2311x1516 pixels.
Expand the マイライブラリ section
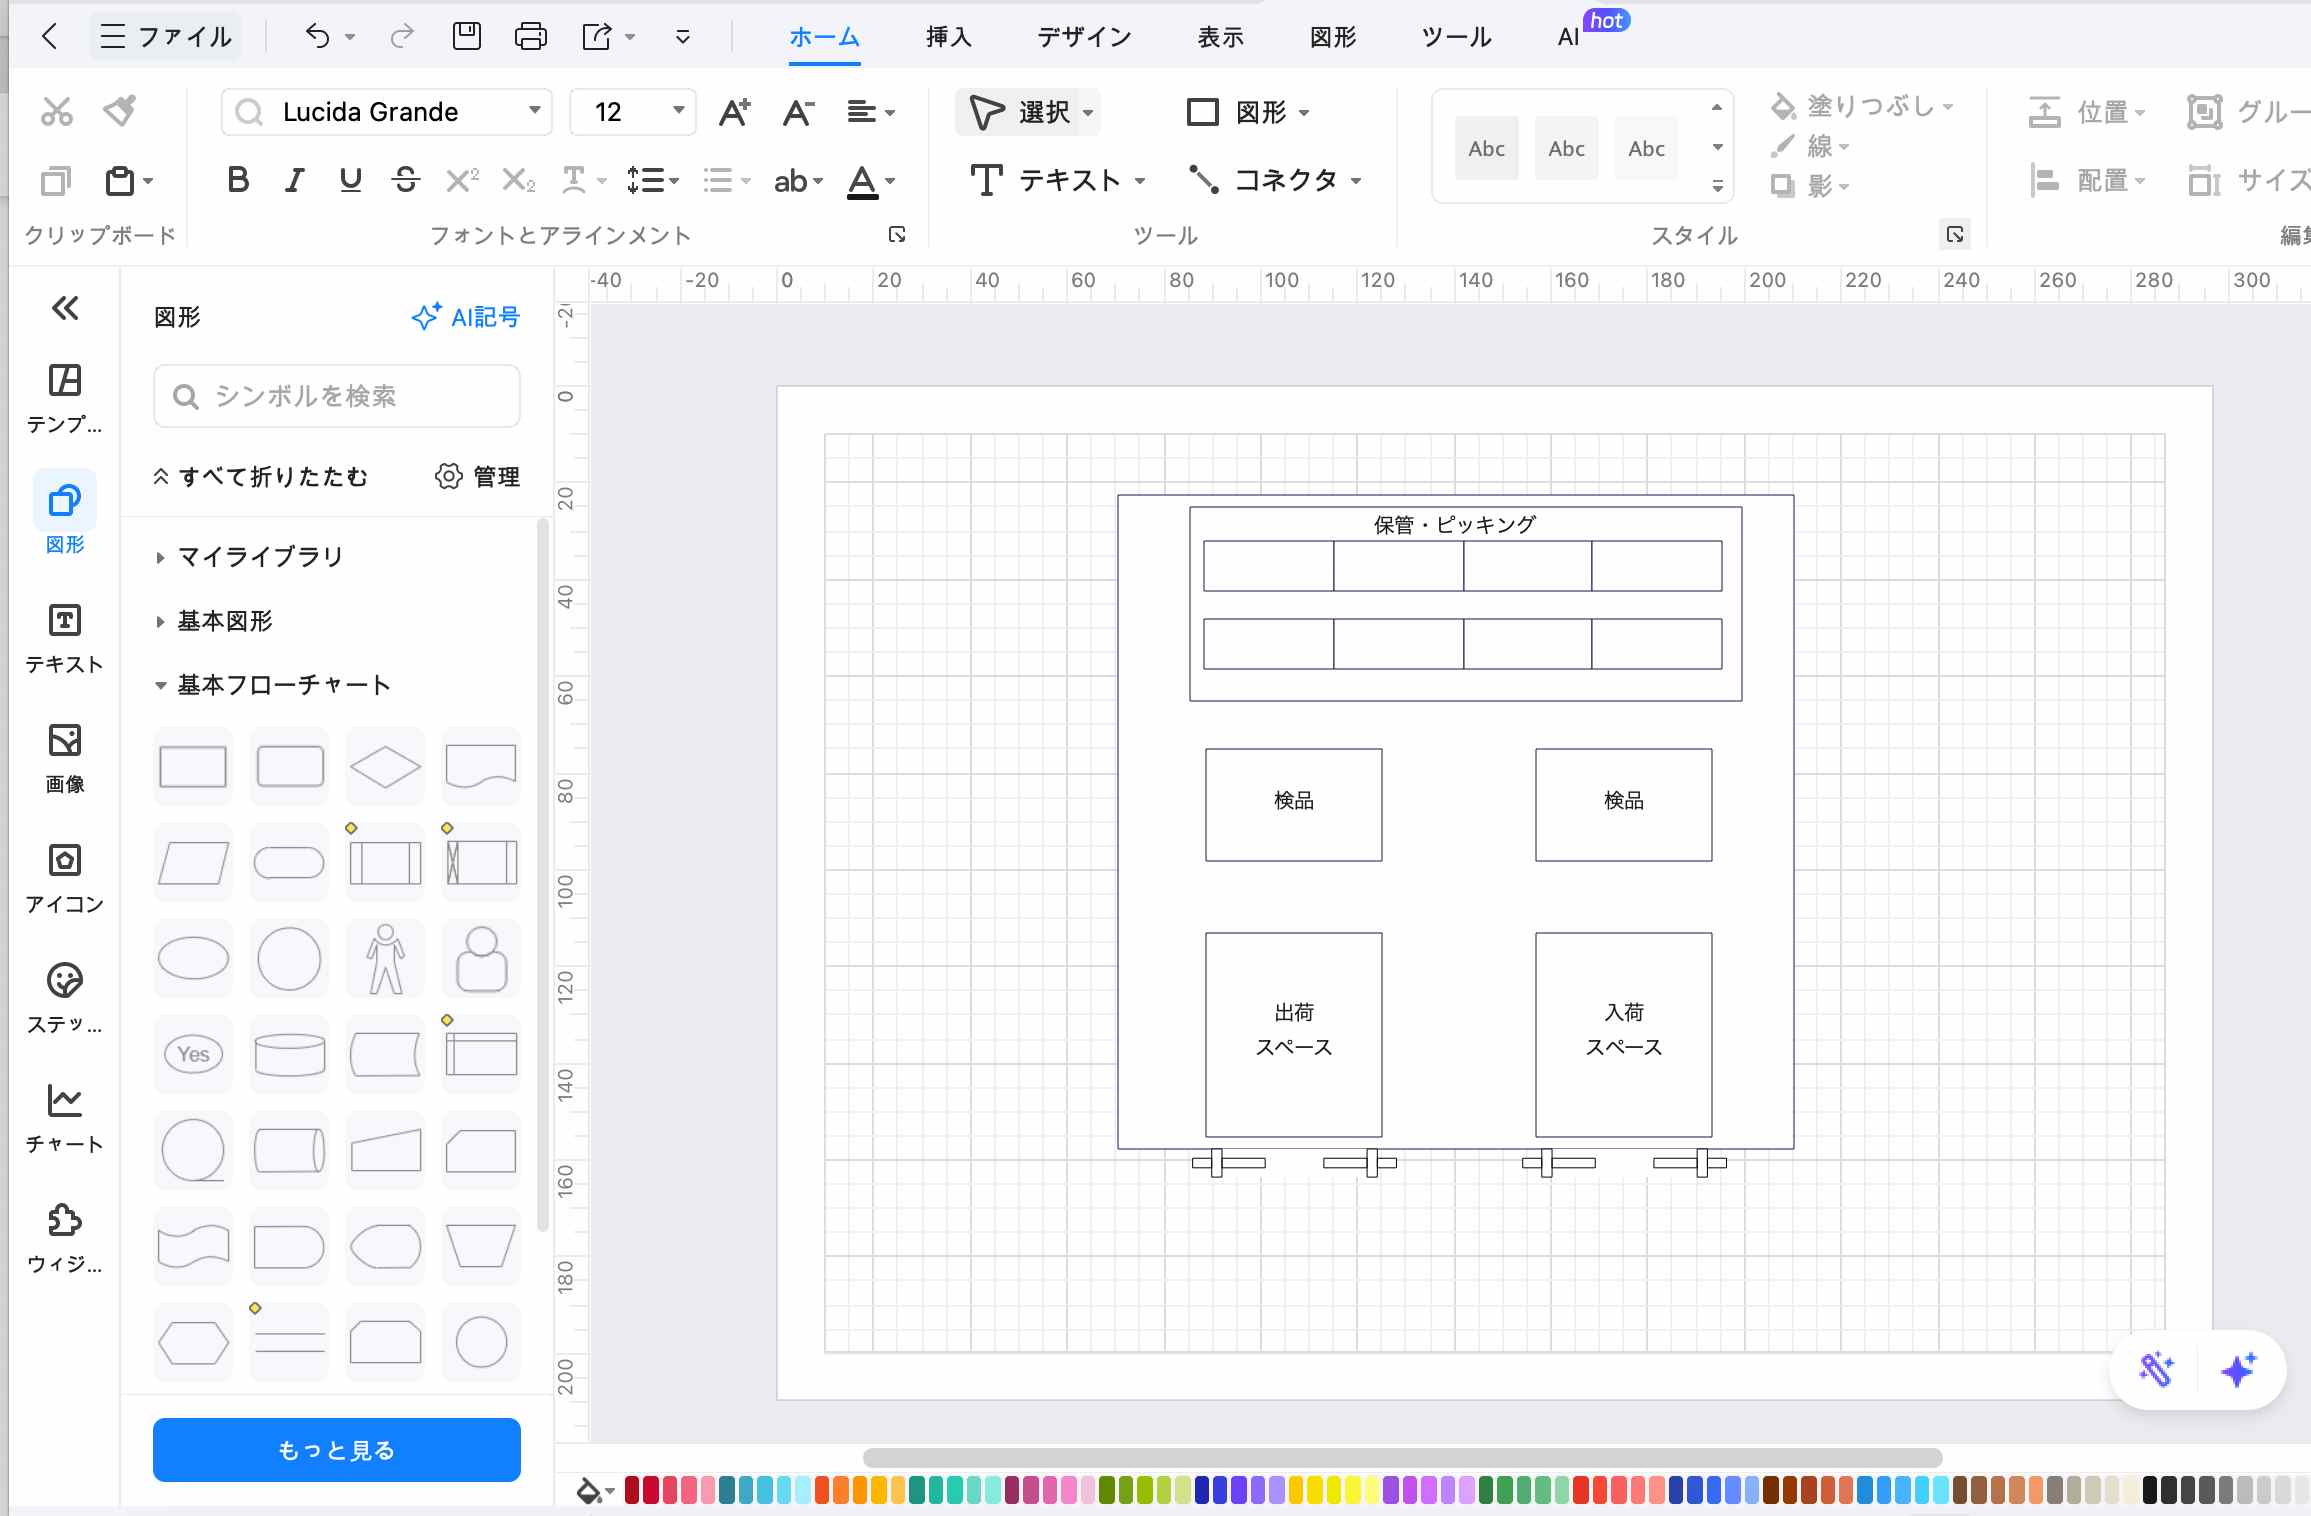249,556
